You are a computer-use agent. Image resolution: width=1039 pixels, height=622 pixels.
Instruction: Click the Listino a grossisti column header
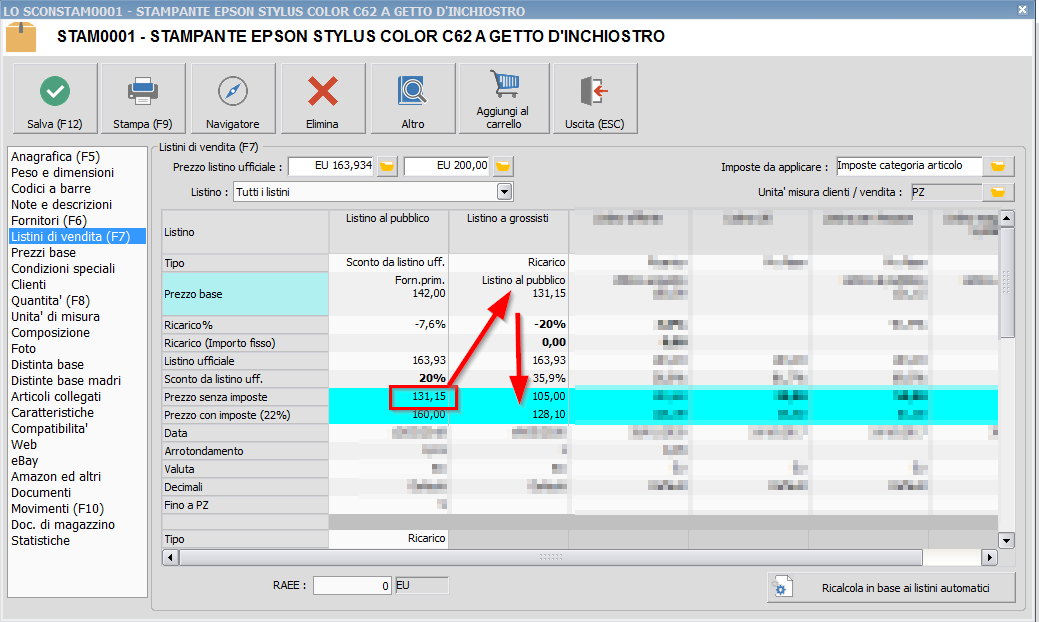click(508, 232)
